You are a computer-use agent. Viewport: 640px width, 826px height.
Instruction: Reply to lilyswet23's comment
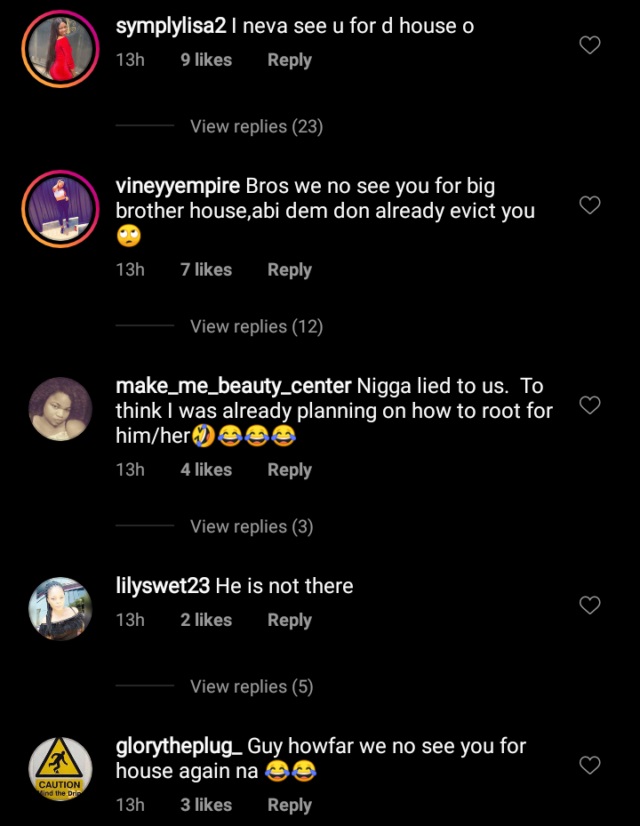[289, 620]
